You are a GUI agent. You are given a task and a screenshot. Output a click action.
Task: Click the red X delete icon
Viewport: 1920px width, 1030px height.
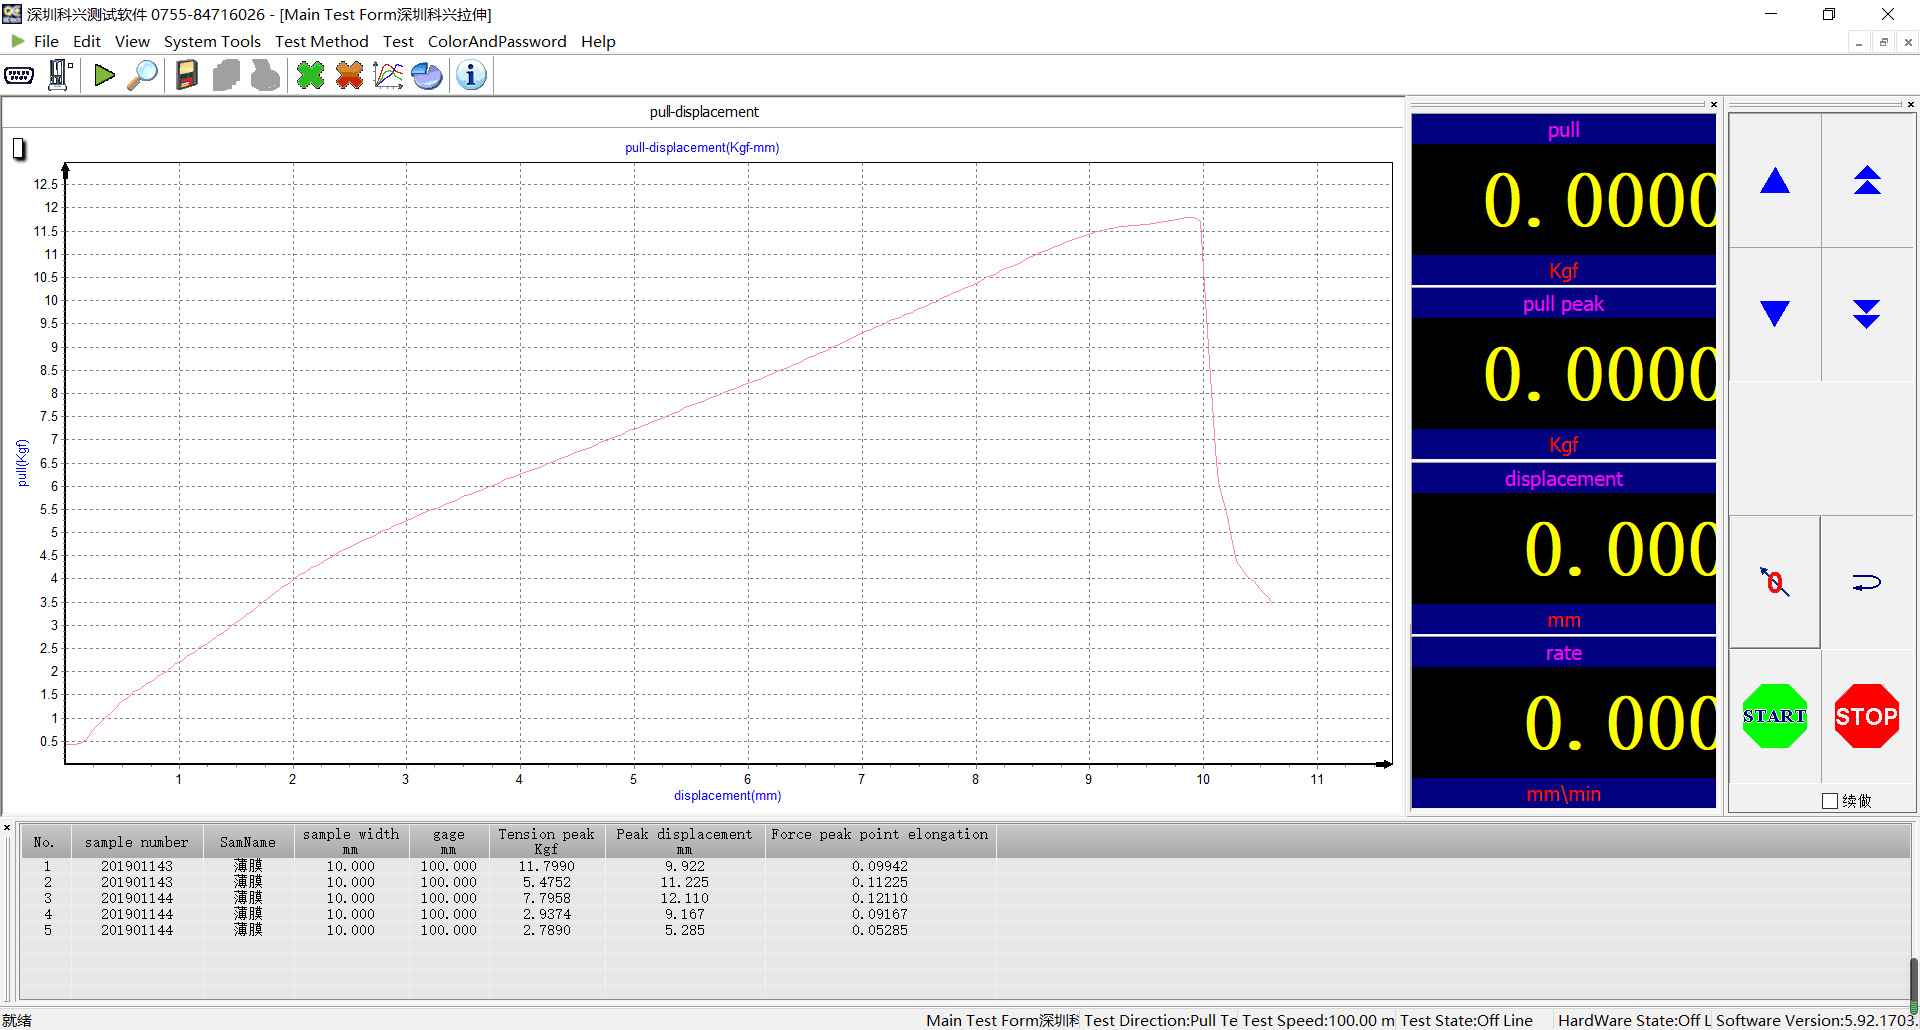pos(349,76)
